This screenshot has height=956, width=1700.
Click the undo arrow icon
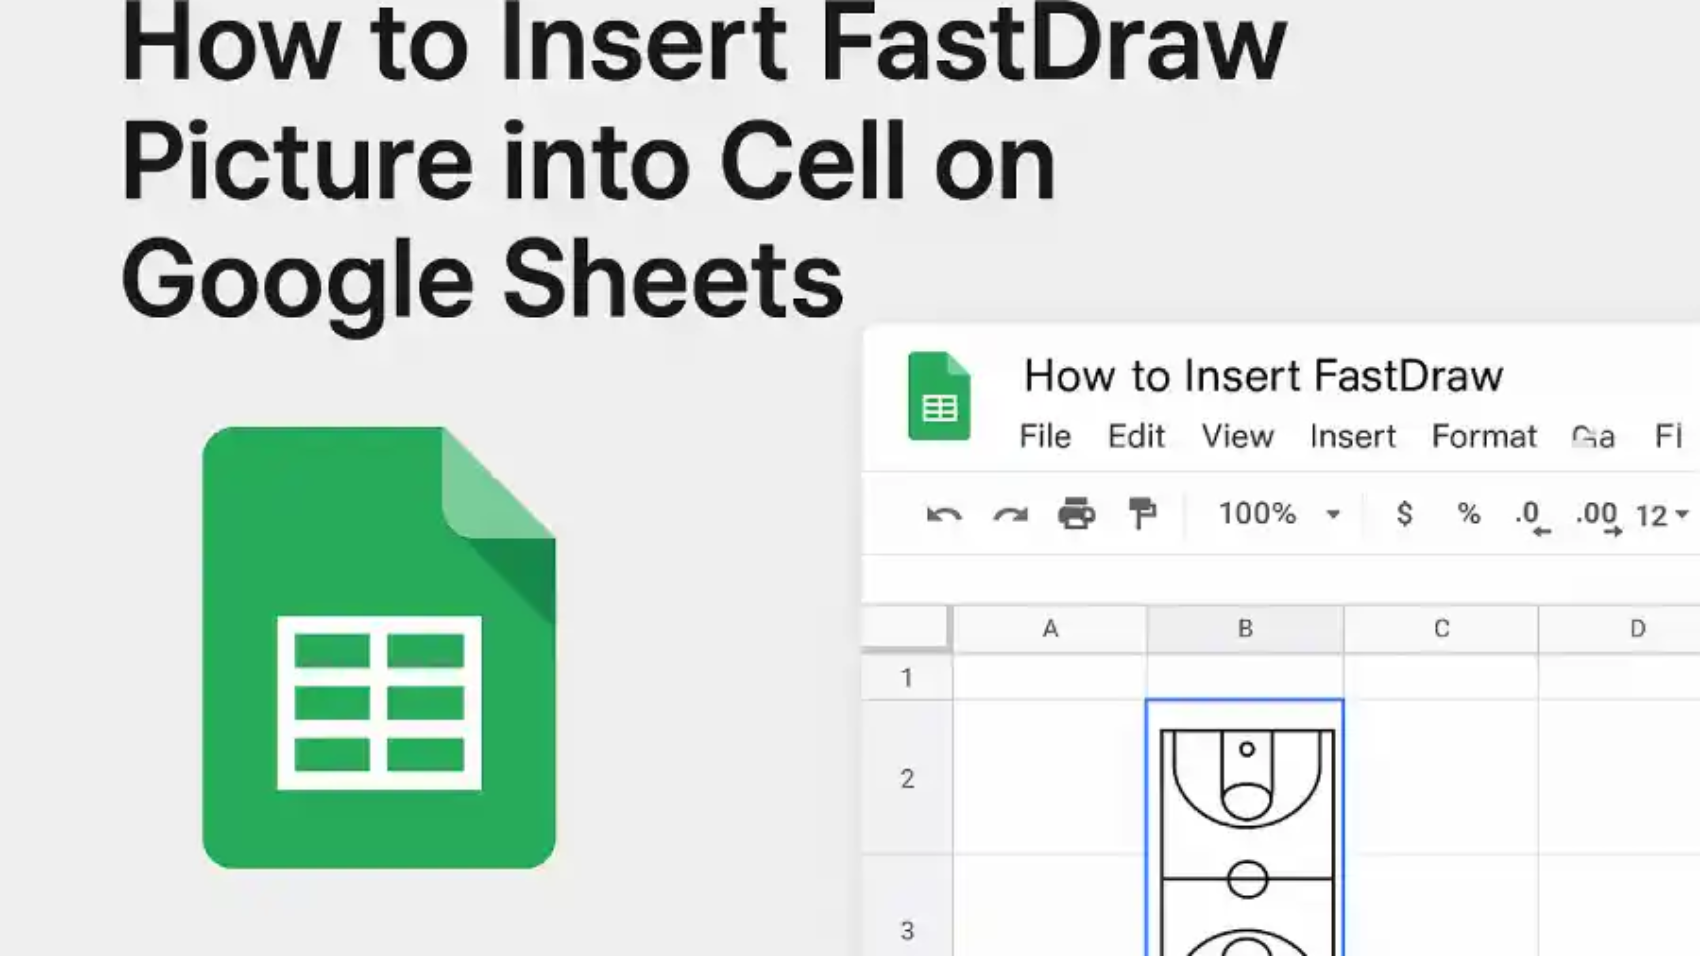pyautogui.click(x=943, y=515)
